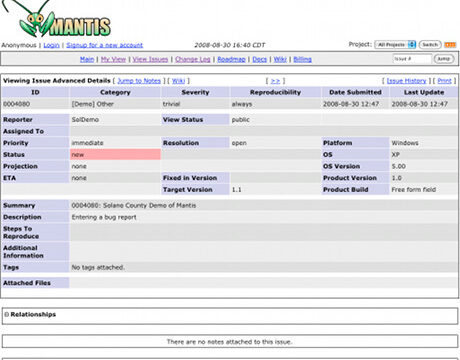Click the Fixed in Version label
The height and width of the screenshot is (360, 460).
pyautogui.click(x=190, y=178)
